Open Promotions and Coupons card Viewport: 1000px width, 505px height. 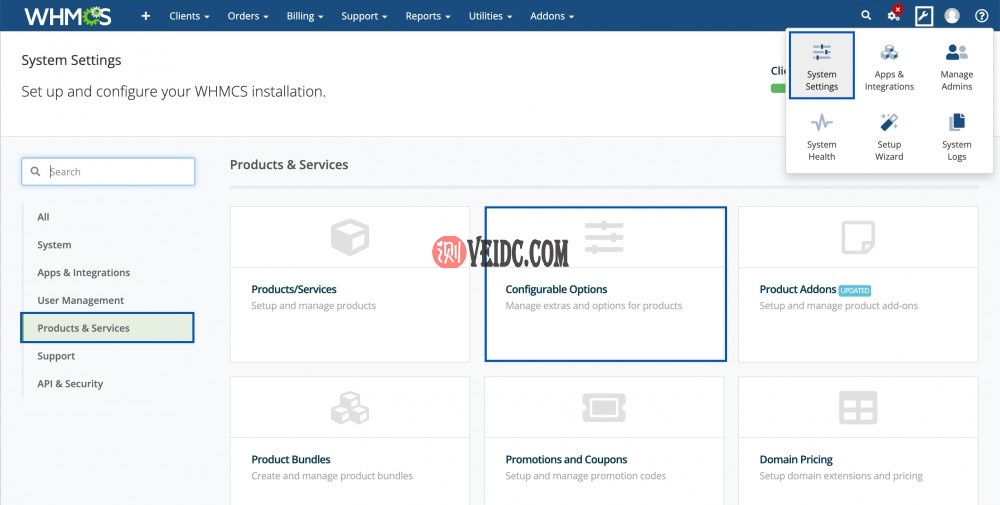coord(605,440)
